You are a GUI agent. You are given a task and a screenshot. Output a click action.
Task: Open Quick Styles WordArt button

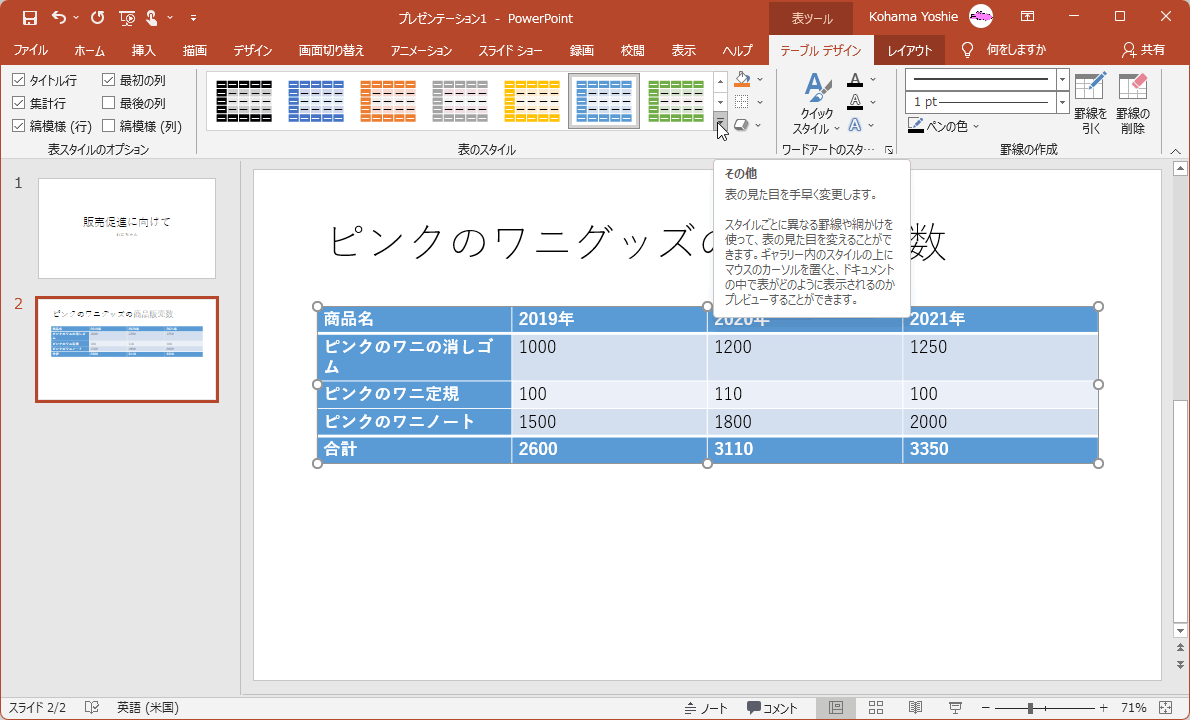[x=816, y=104]
